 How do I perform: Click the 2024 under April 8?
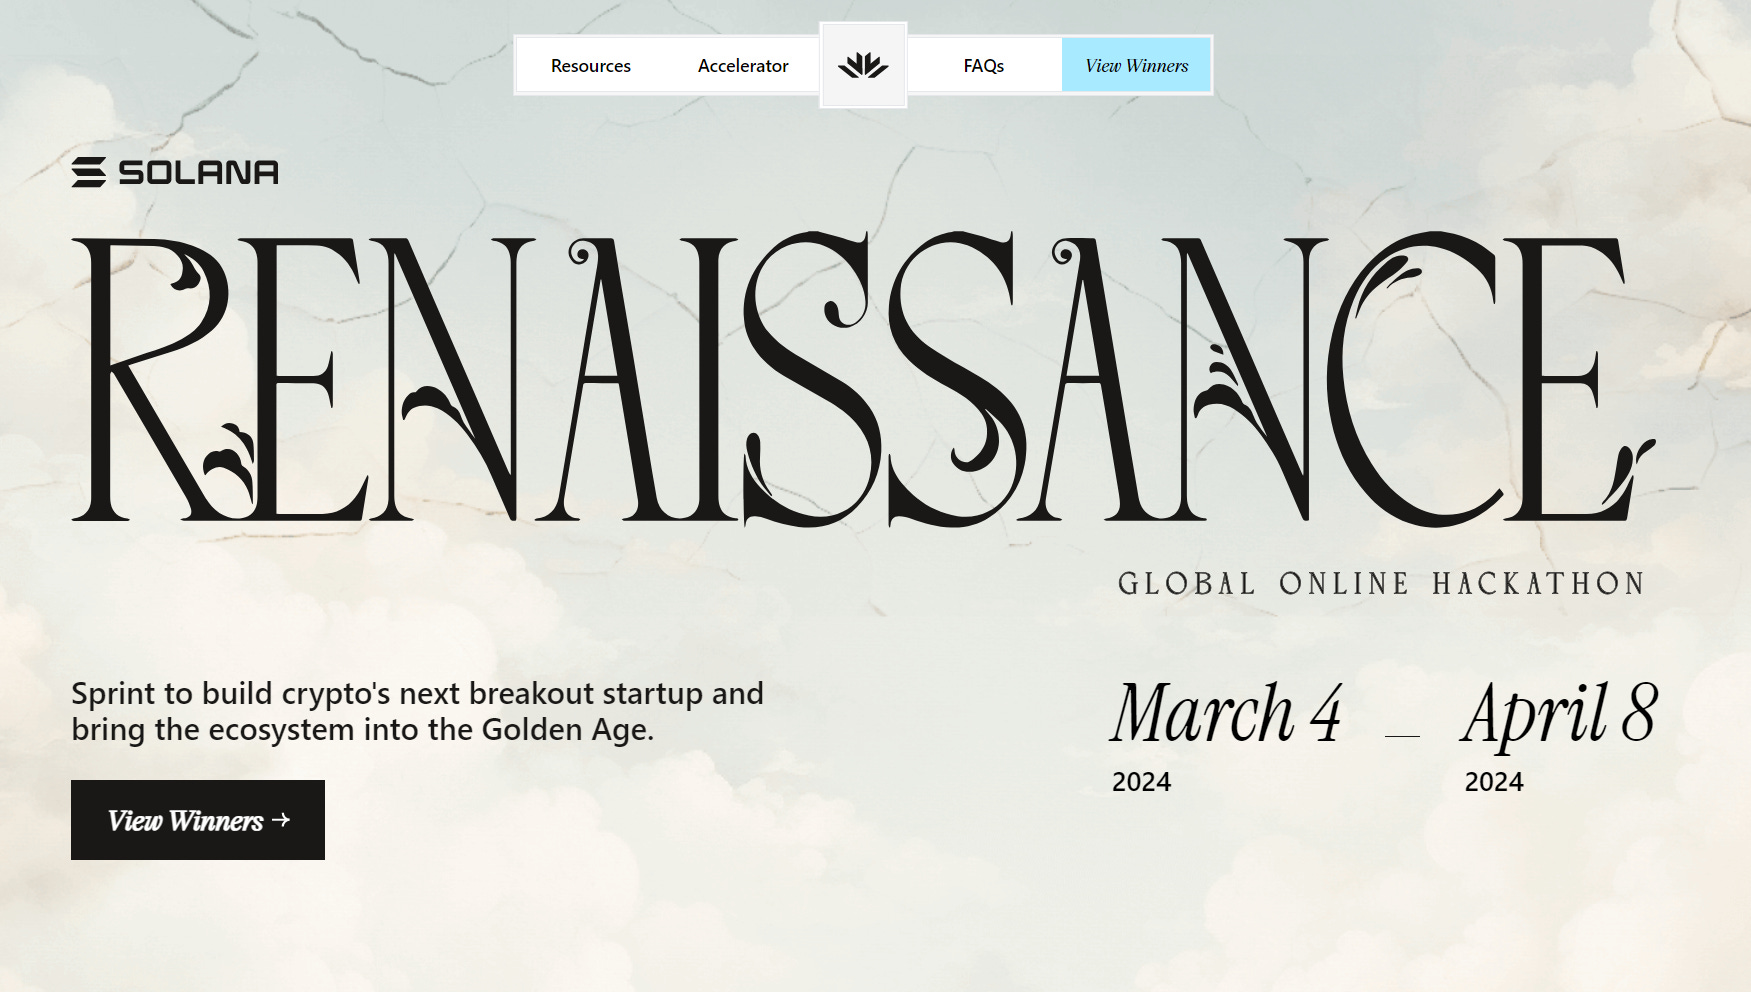(1494, 782)
